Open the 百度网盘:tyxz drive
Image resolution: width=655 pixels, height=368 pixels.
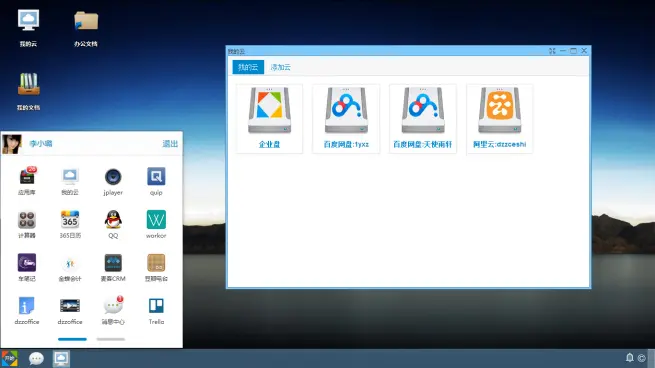346,119
